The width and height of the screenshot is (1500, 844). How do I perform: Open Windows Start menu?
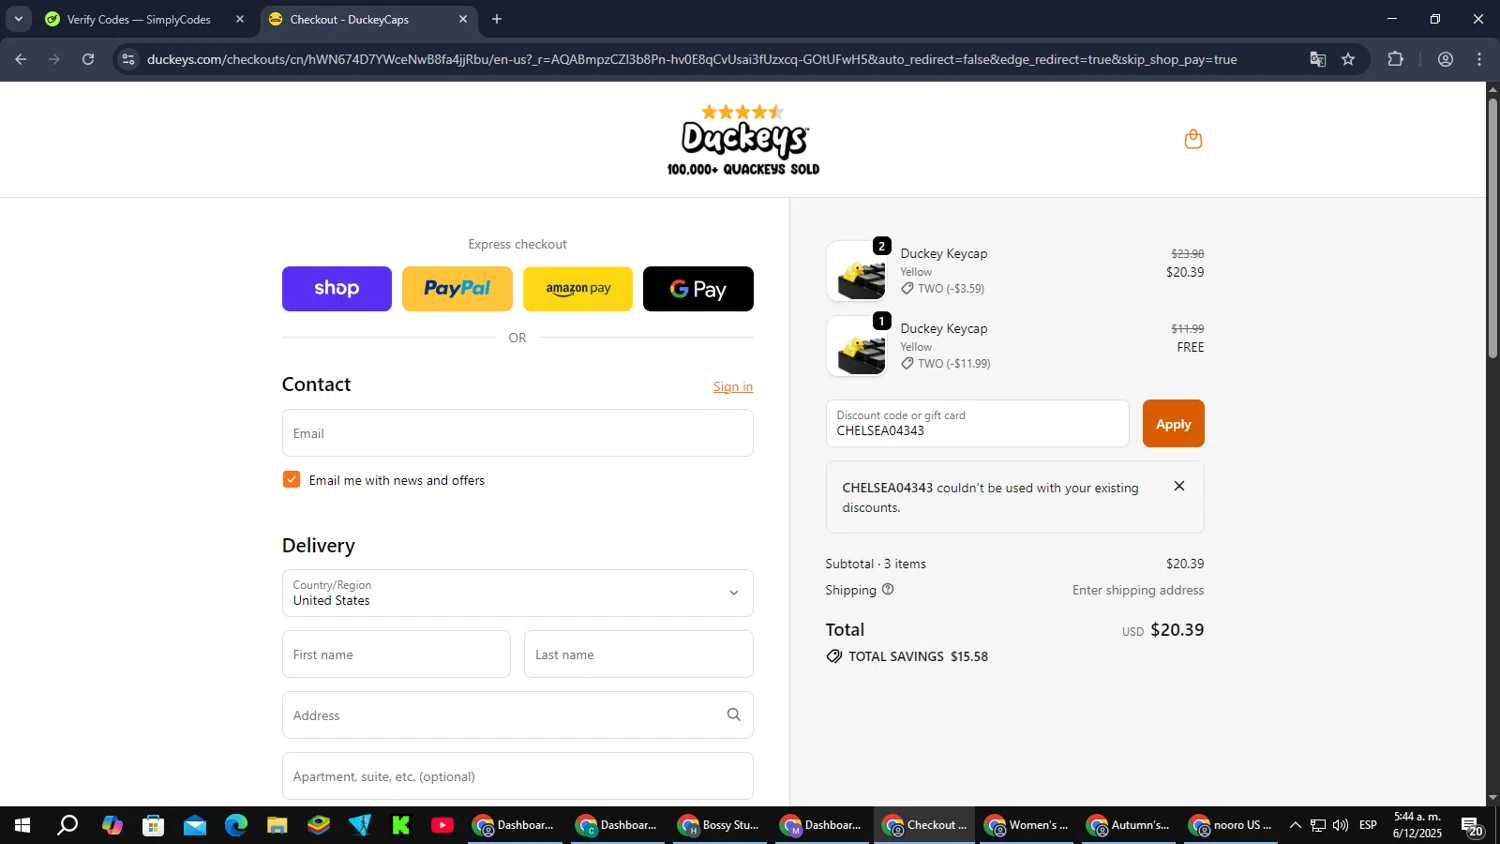point(21,825)
